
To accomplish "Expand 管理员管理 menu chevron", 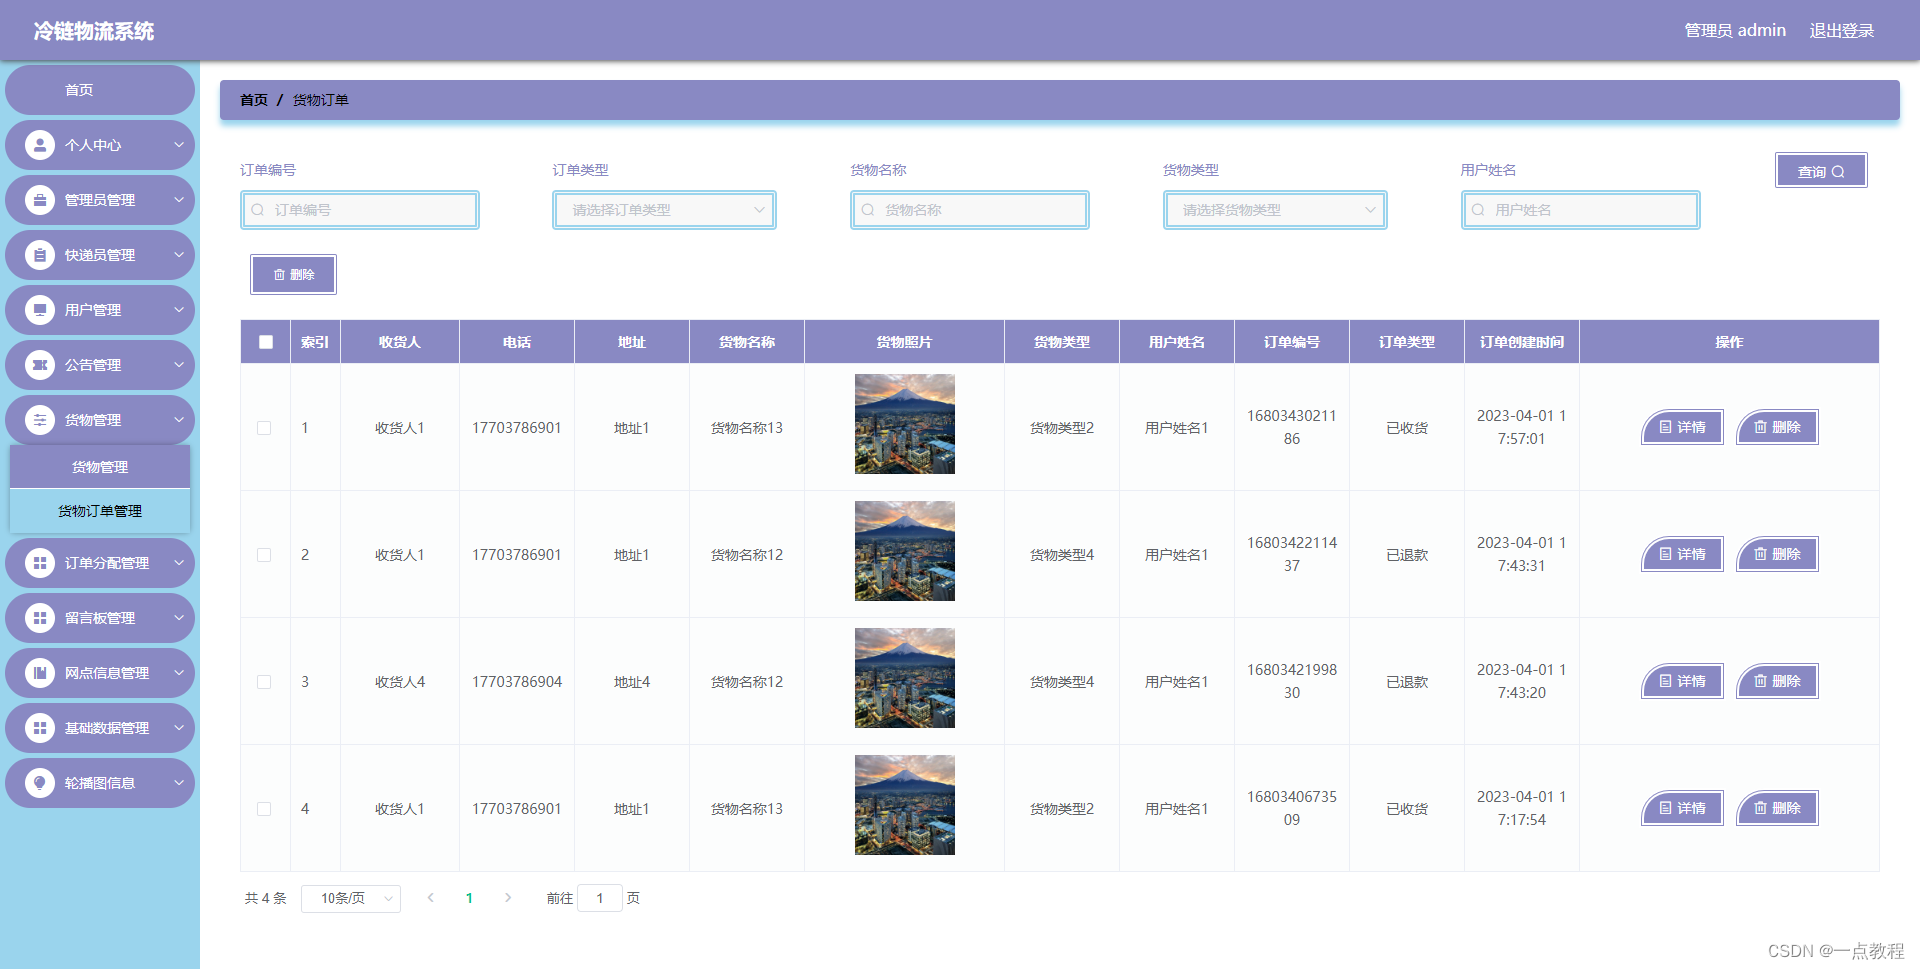I will [x=179, y=200].
